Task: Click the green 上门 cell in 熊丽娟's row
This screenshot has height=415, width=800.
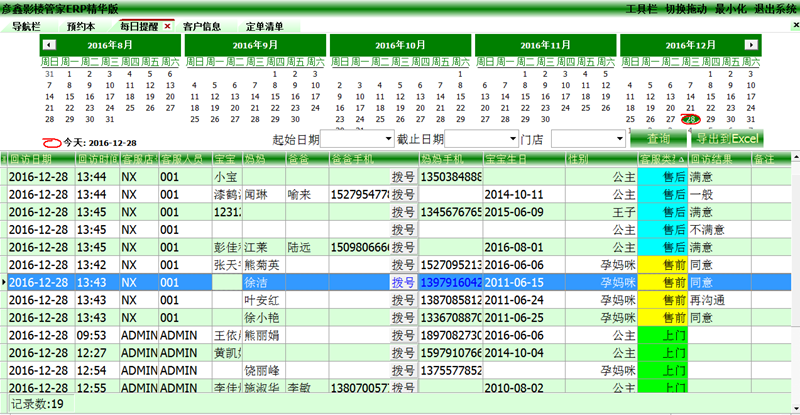Action: click(x=662, y=336)
